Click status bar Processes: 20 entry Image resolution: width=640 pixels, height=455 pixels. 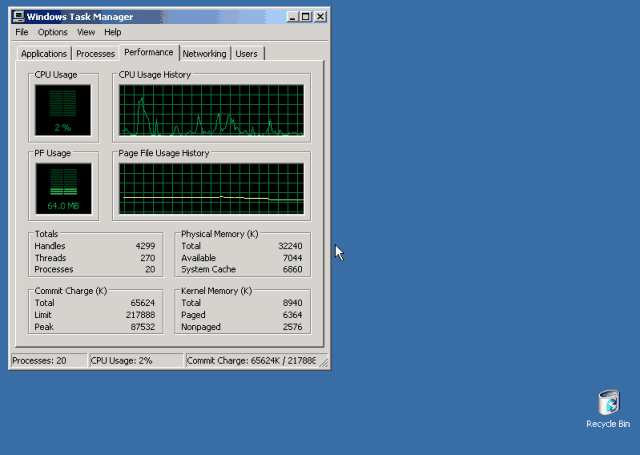coord(49,361)
